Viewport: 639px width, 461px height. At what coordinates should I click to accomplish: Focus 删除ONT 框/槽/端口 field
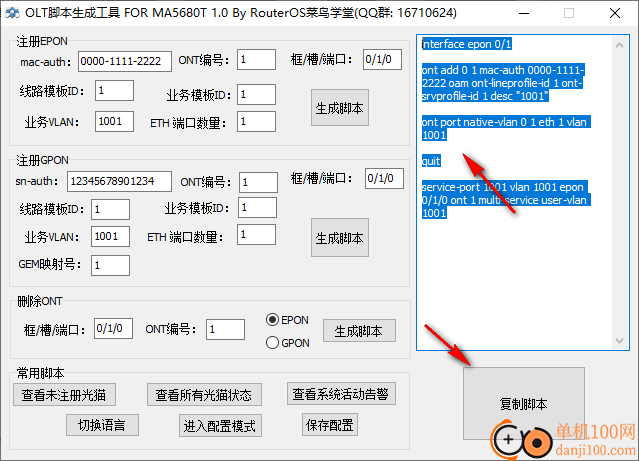coord(113,329)
